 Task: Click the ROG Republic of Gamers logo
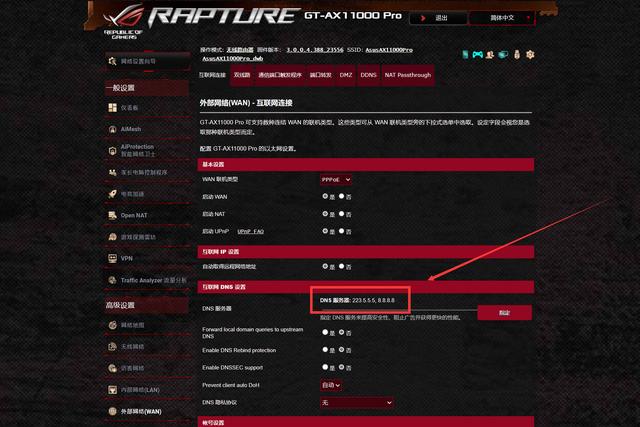[123, 22]
